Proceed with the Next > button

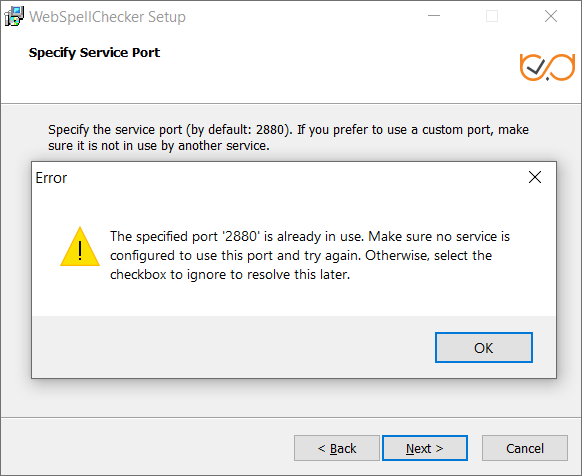click(425, 448)
